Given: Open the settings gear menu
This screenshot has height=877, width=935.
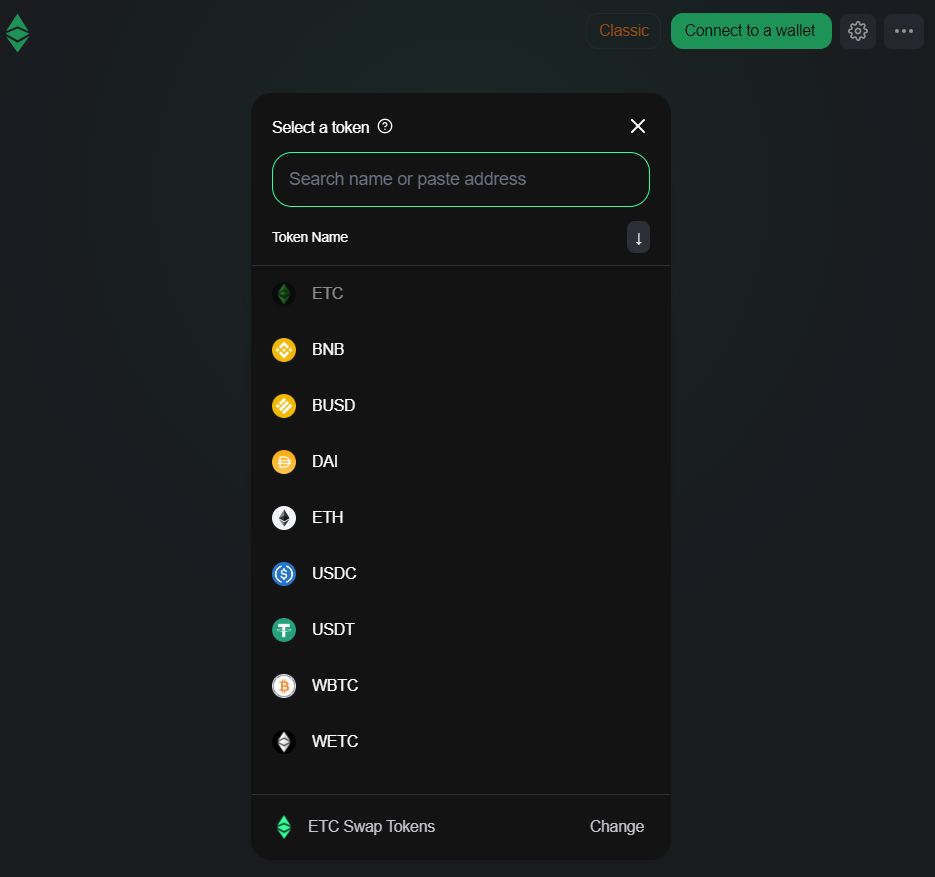Looking at the screenshot, I should coord(857,31).
